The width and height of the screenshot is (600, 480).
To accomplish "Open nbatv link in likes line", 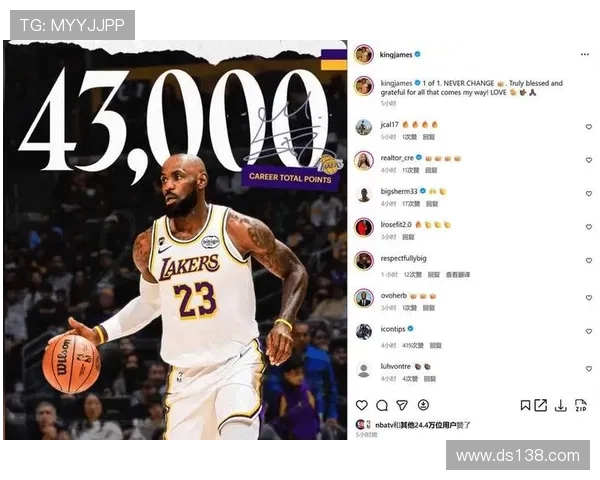I will click(383, 425).
